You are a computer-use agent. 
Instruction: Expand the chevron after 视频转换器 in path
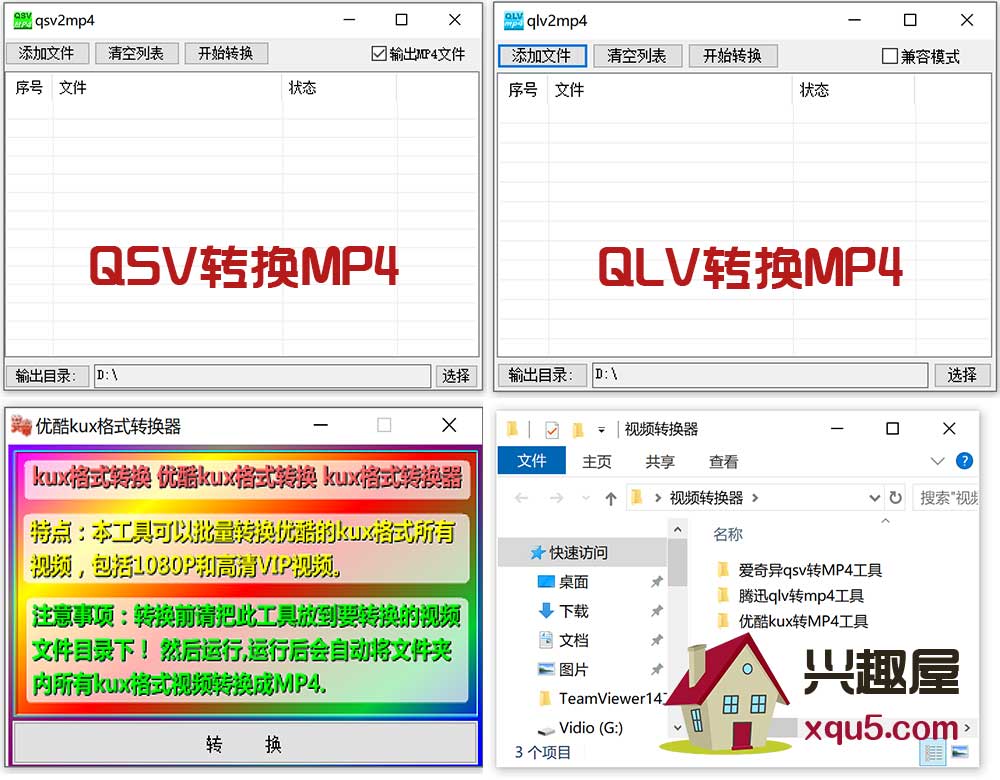(755, 497)
